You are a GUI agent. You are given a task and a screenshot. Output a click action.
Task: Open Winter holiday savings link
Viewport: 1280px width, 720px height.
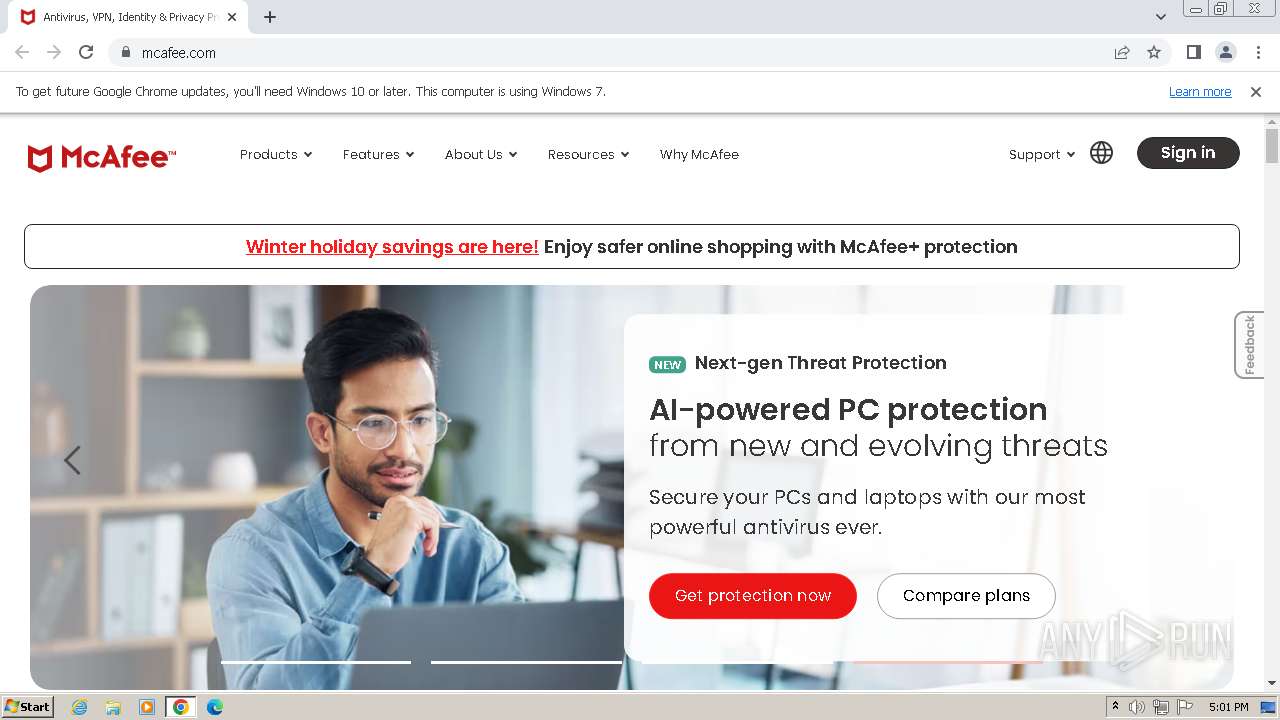[392, 247]
